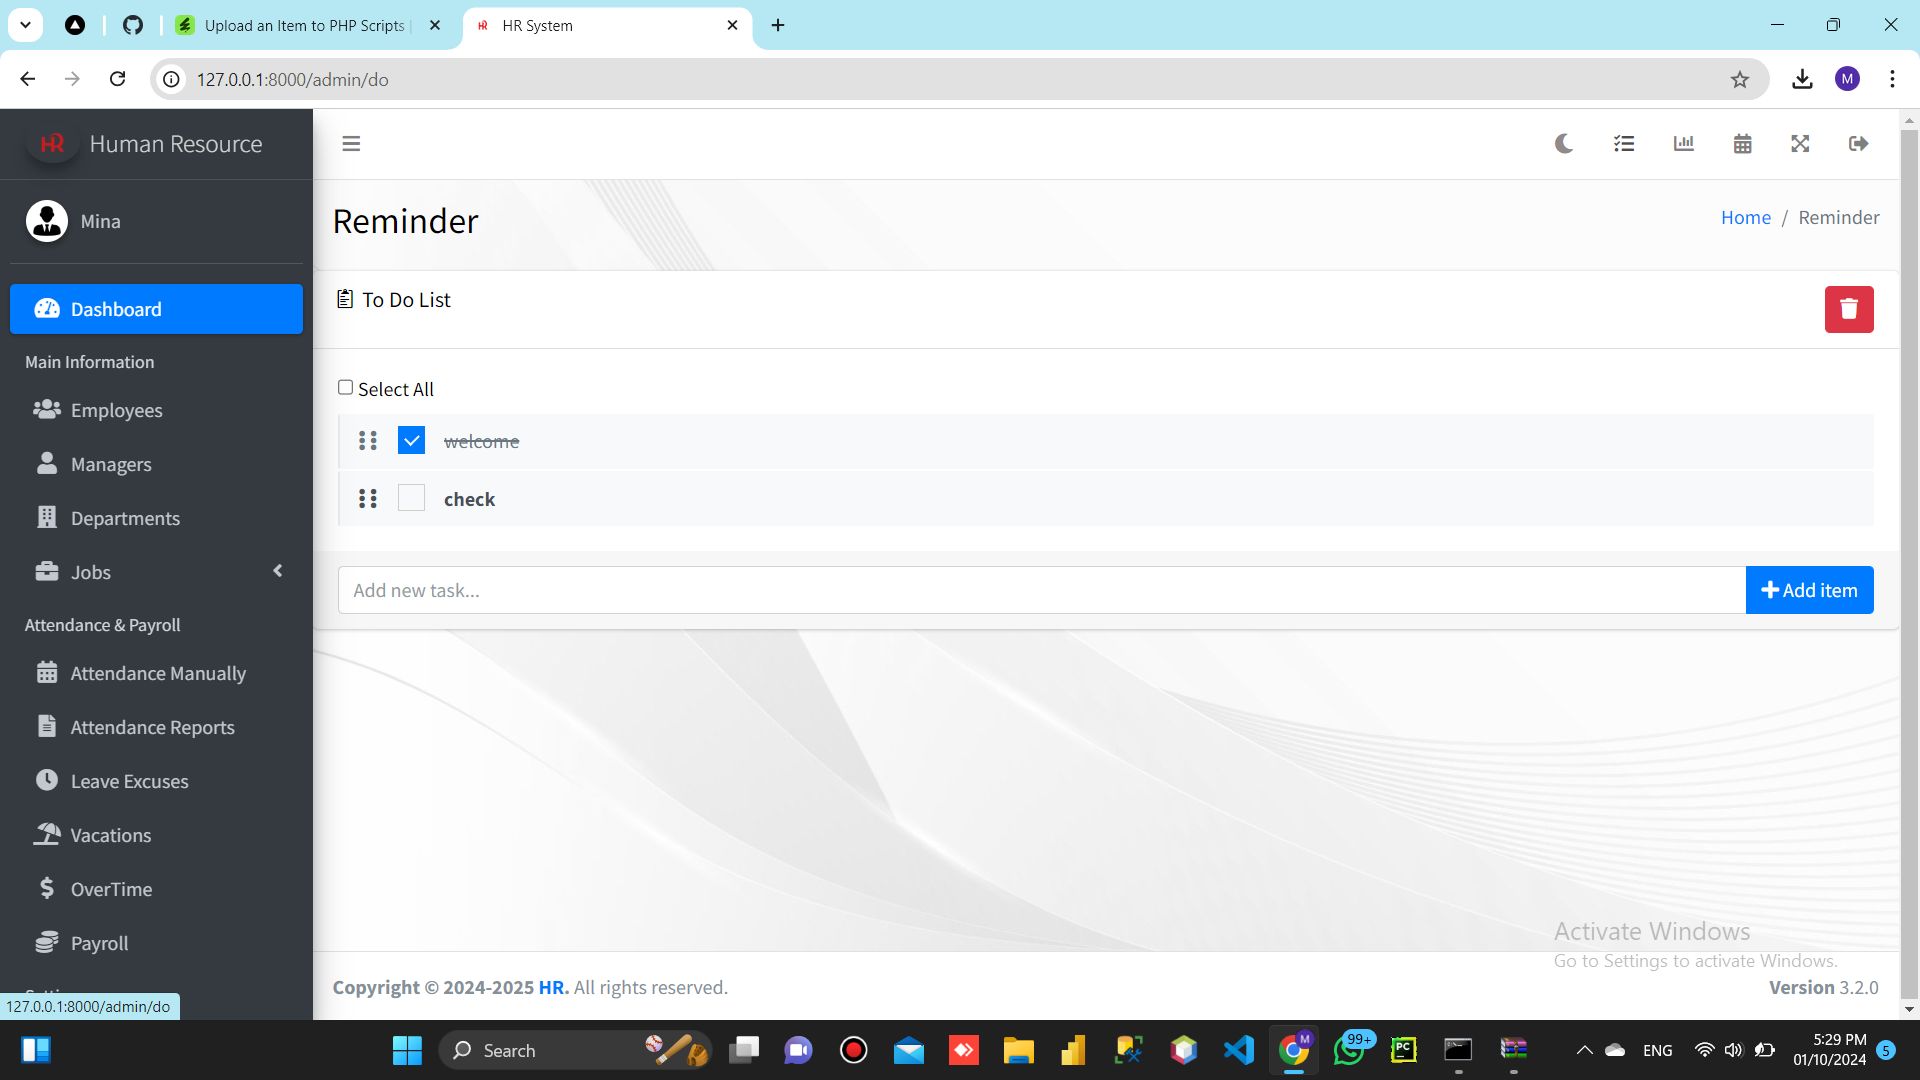Open Employees in the sidebar
This screenshot has height=1080, width=1920.
click(x=156, y=410)
